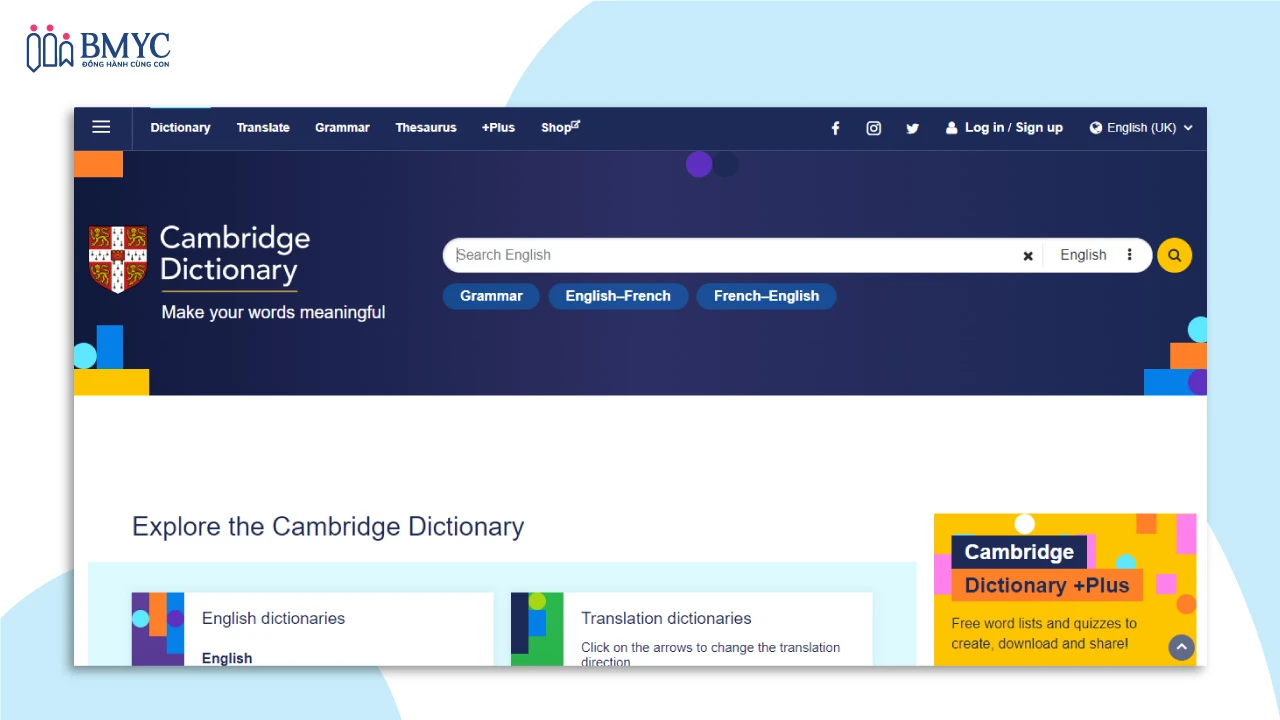
Task: Choose the French–English dictionary button
Action: [x=766, y=296]
